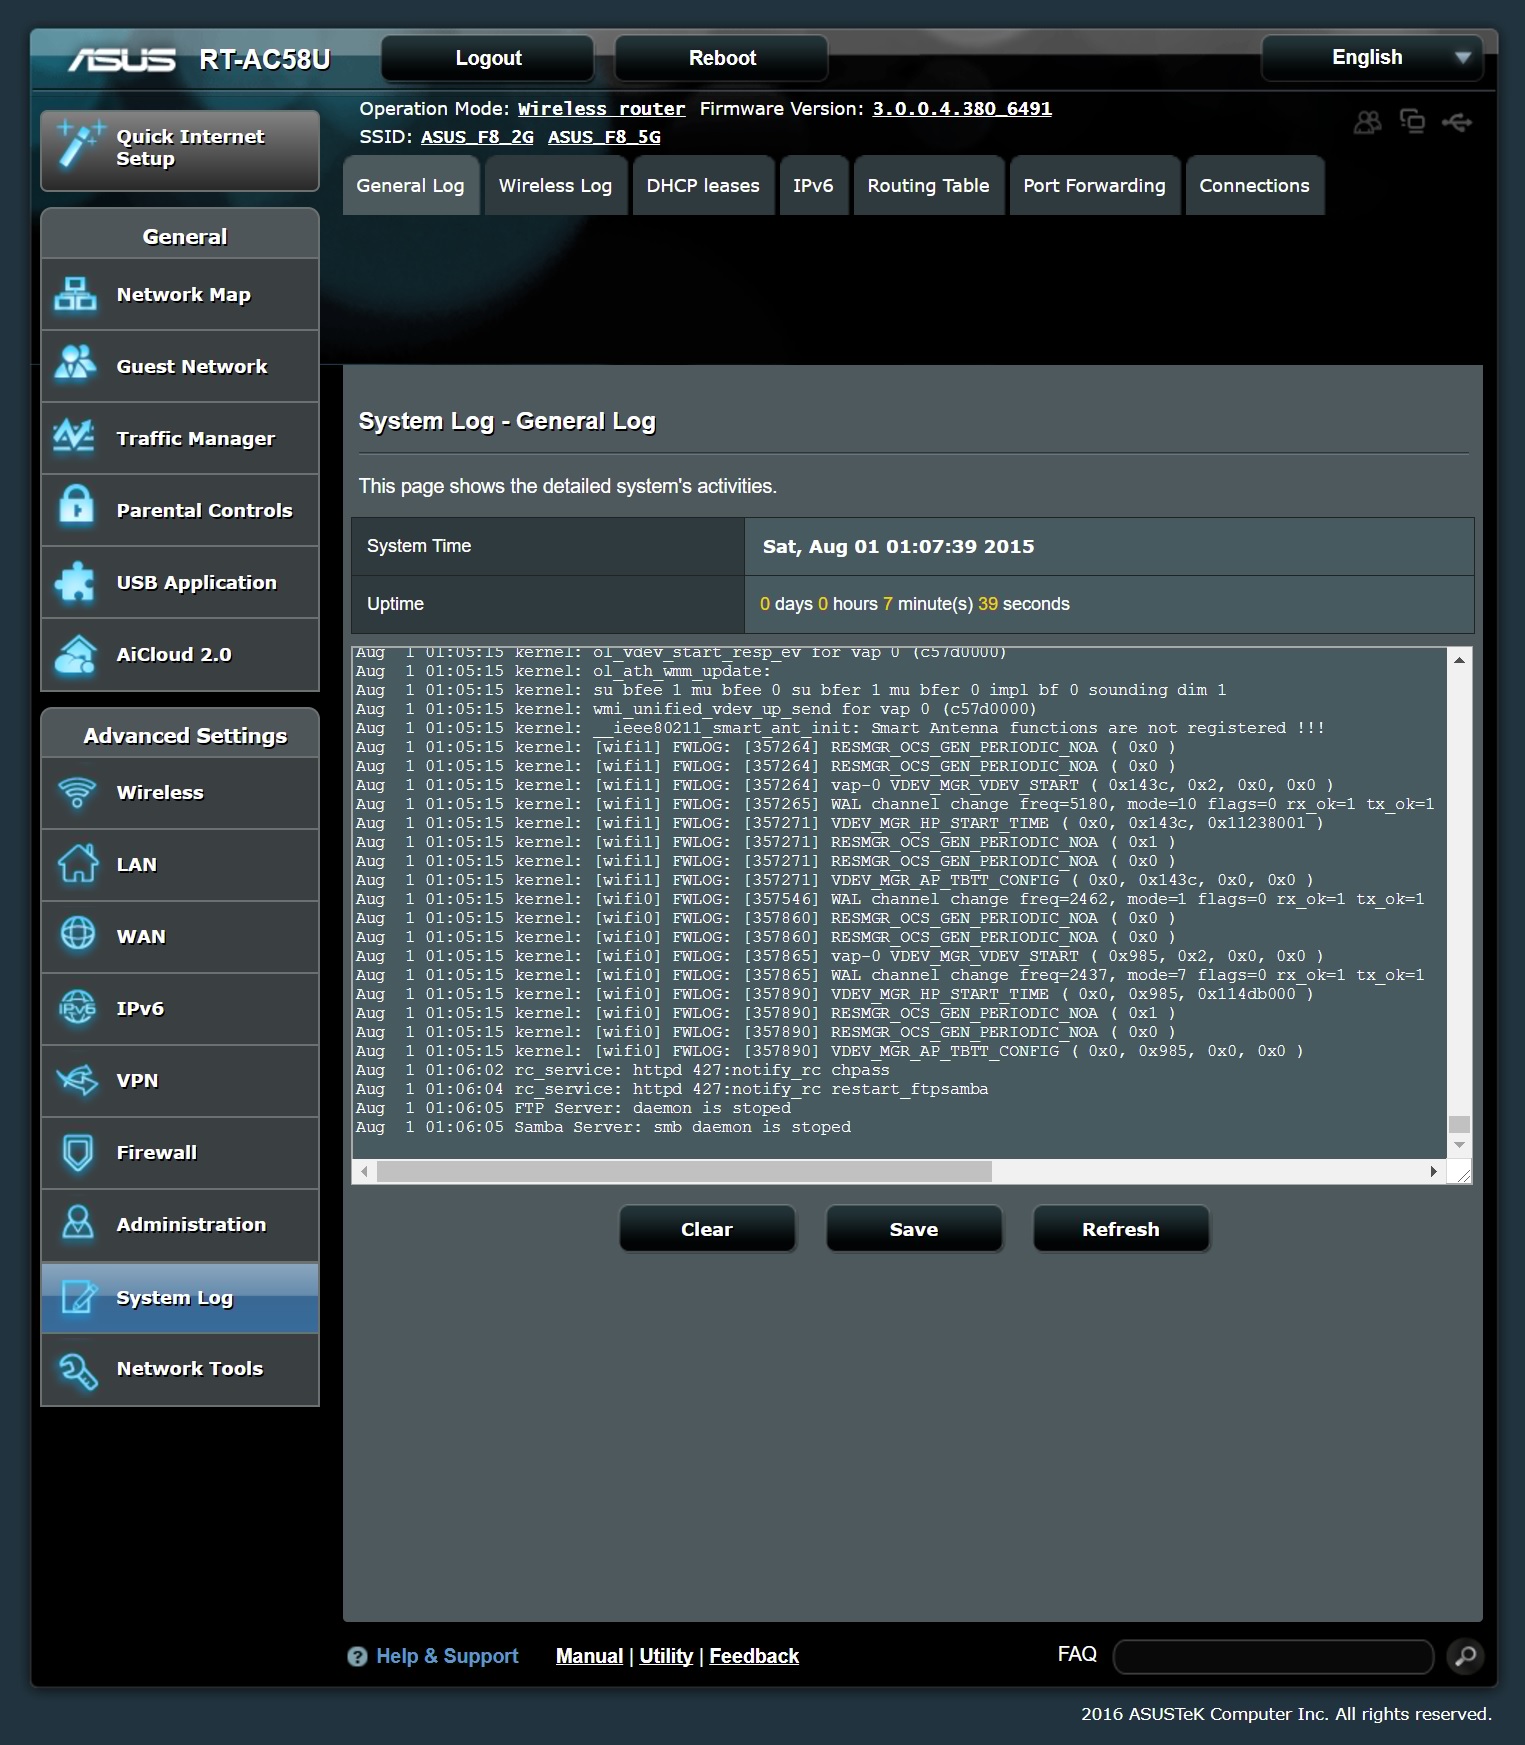Click the FAQ search magnifier icon

(1465, 1656)
